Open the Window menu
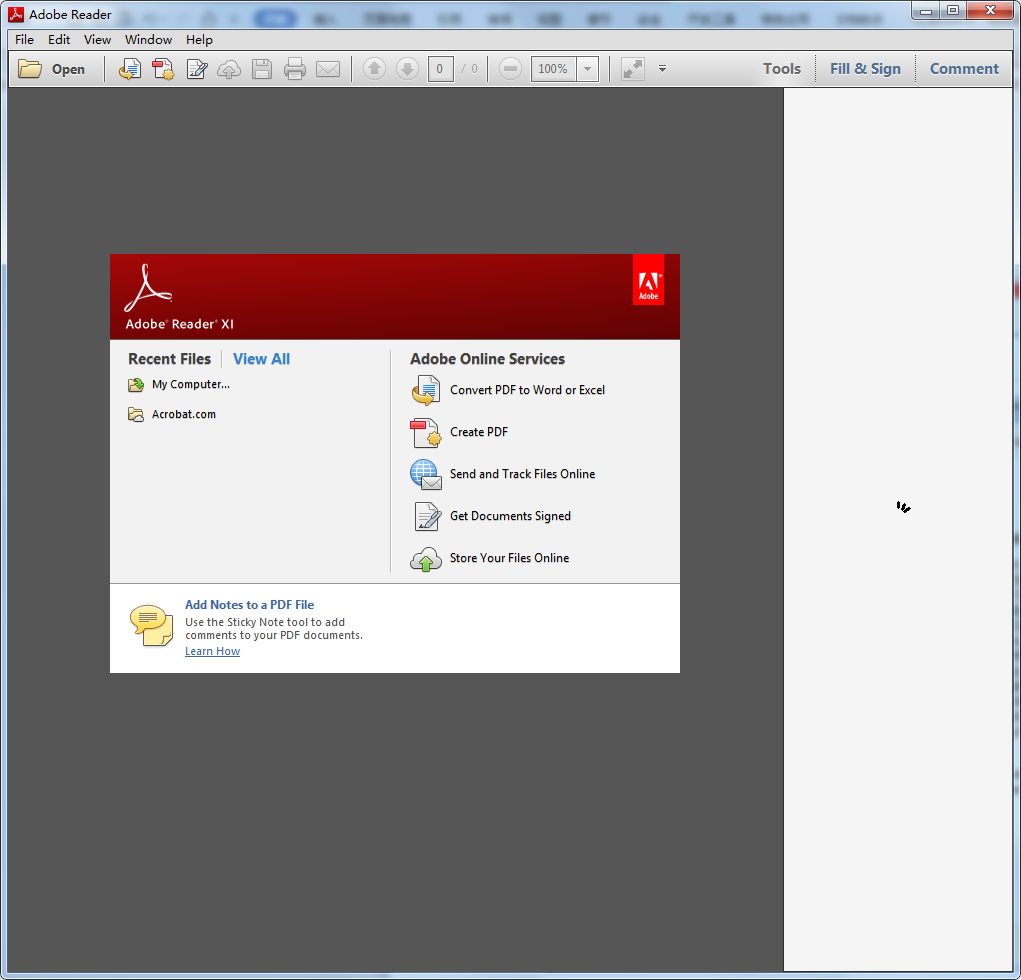1021x980 pixels. (148, 39)
